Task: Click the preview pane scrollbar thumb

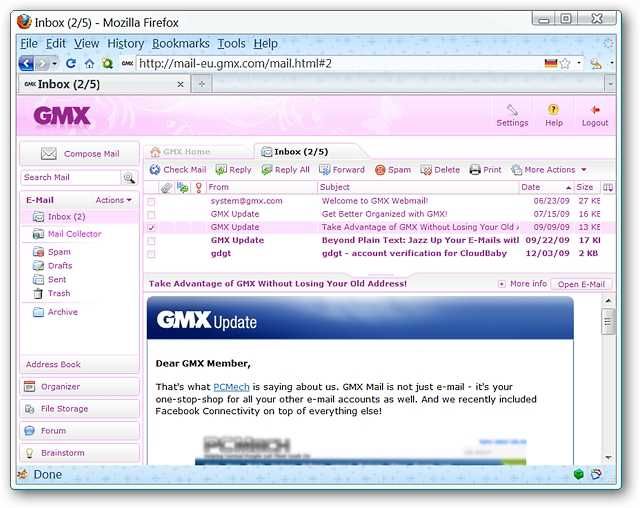Action: pos(608,322)
